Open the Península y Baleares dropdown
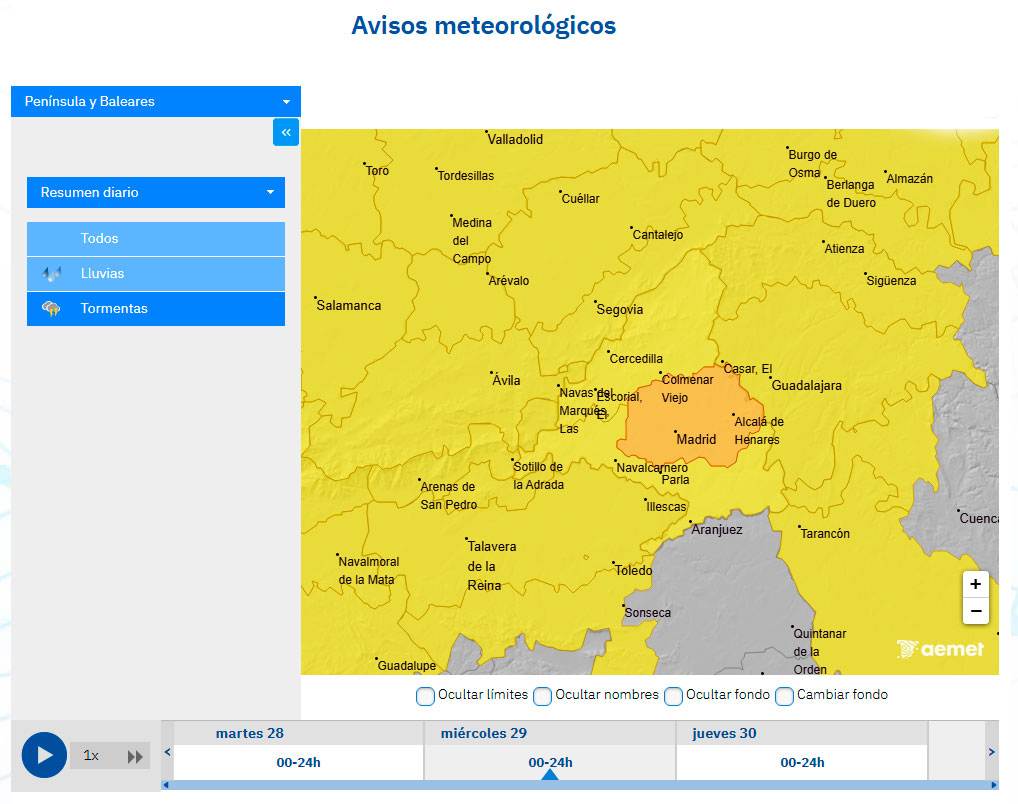This screenshot has width=1018, height=804. (x=155, y=101)
